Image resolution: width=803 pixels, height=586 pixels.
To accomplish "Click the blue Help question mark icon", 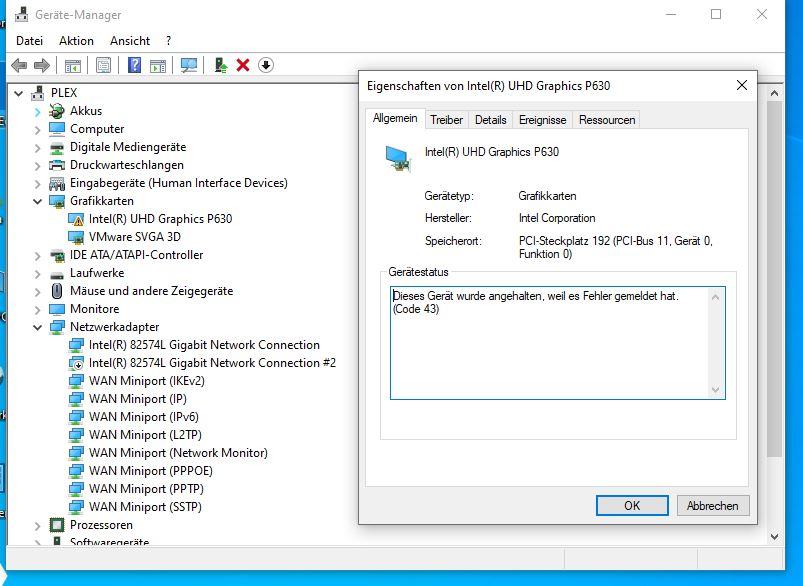I will click(x=134, y=65).
